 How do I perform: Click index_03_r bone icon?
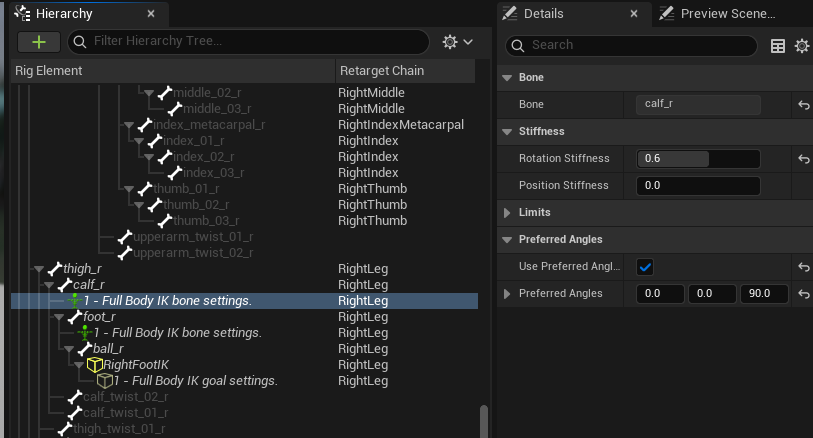pyautogui.click(x=175, y=173)
